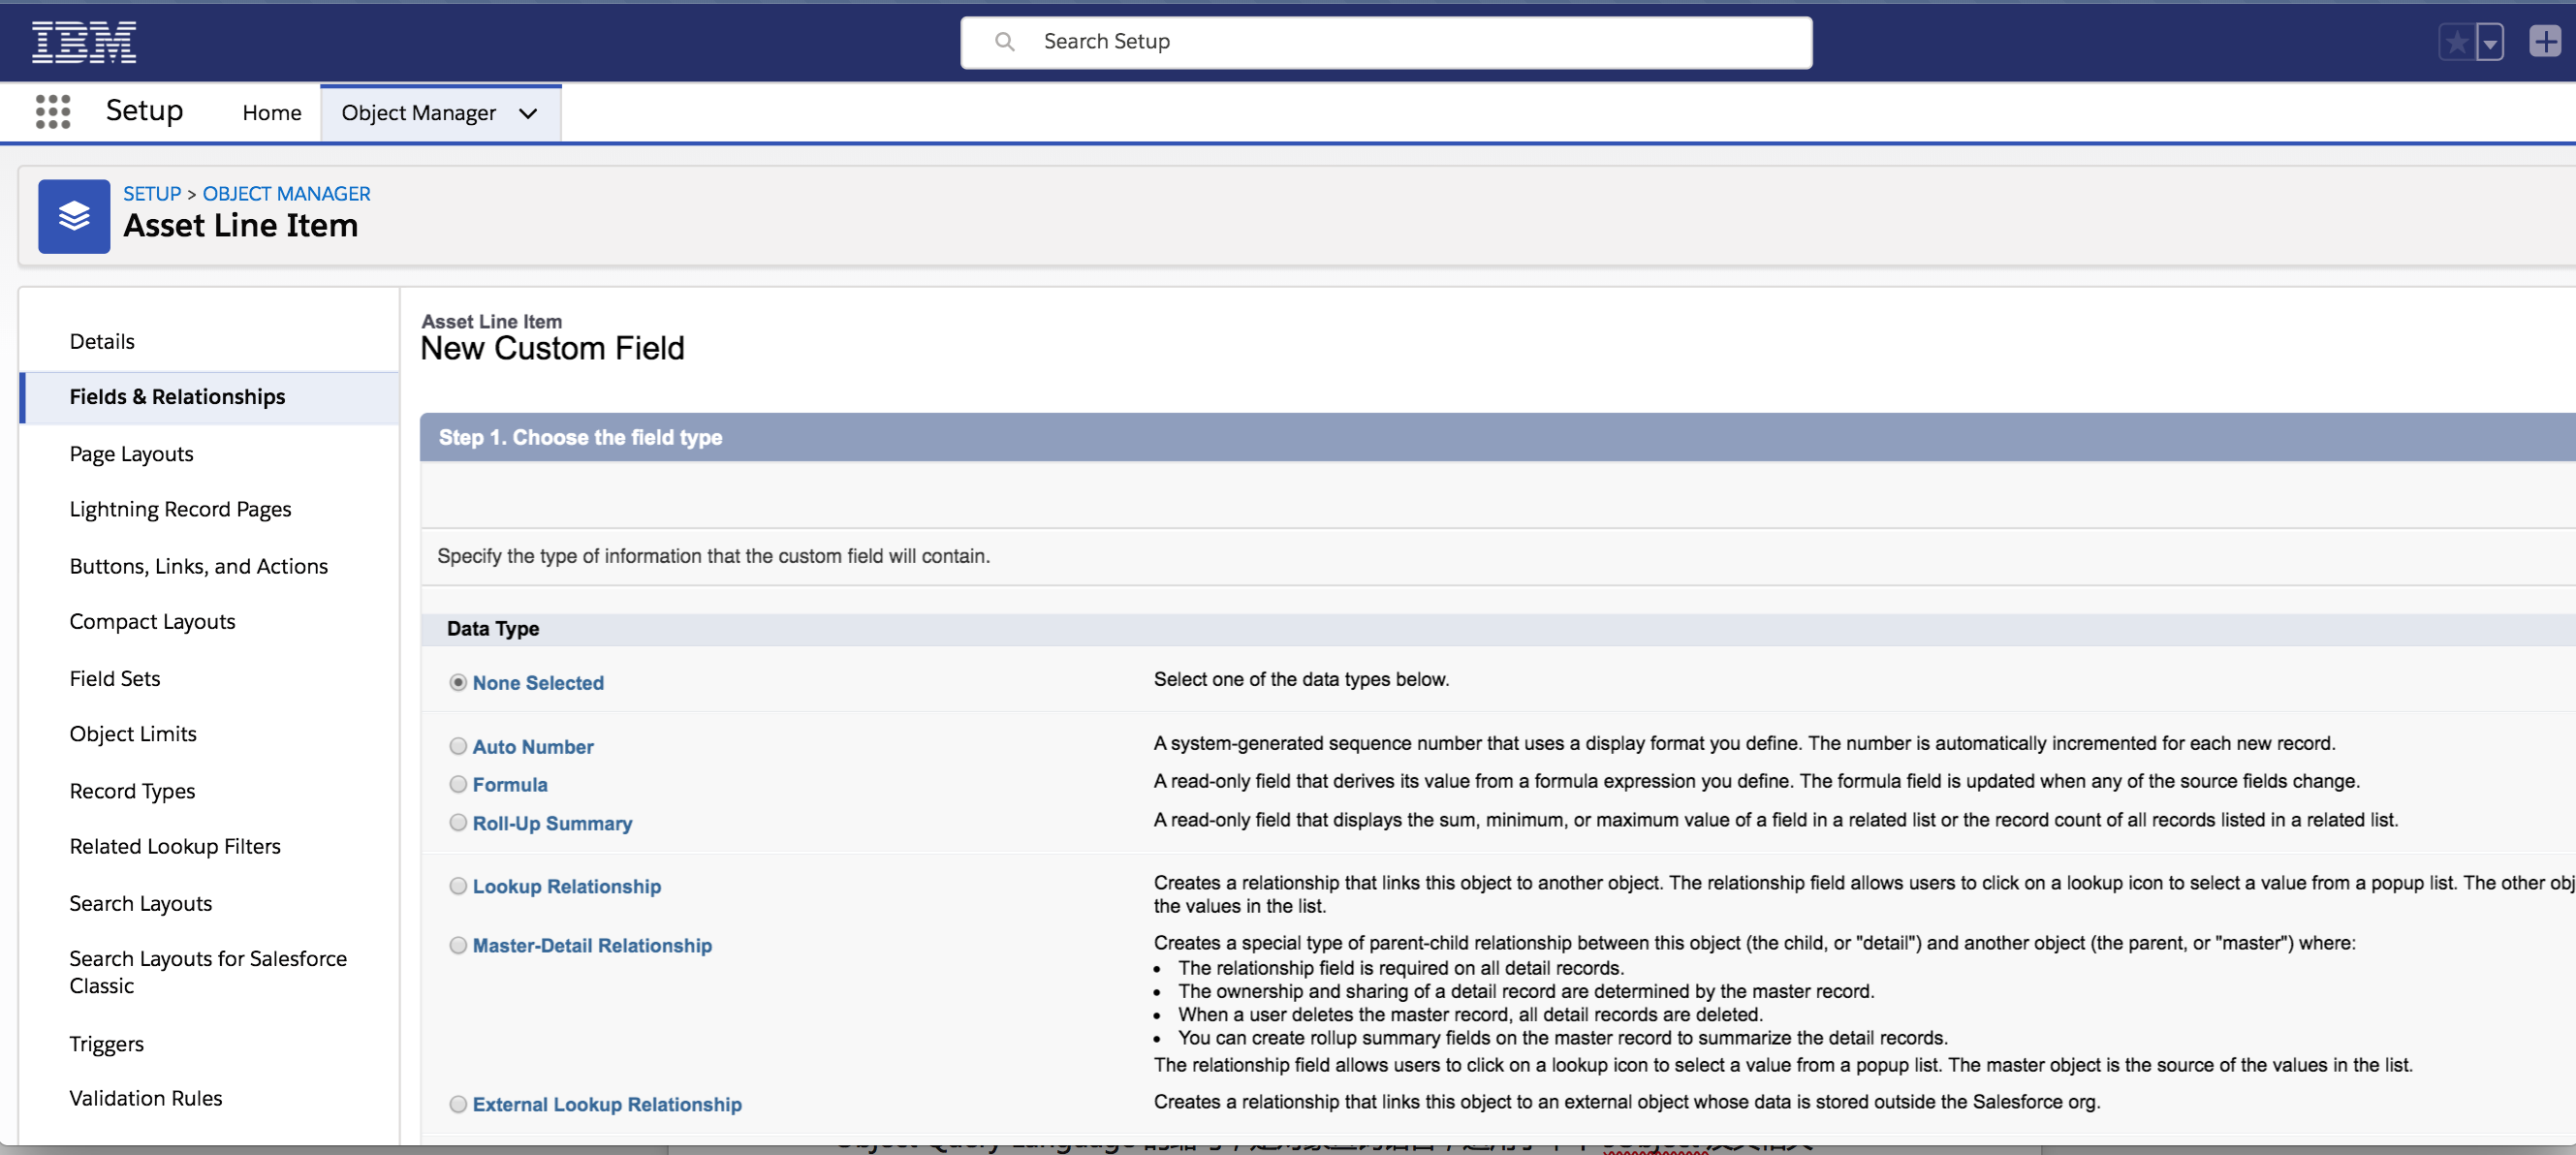Click the favorites star icon
Screen dimensions: 2576x1155
pos(2457,42)
